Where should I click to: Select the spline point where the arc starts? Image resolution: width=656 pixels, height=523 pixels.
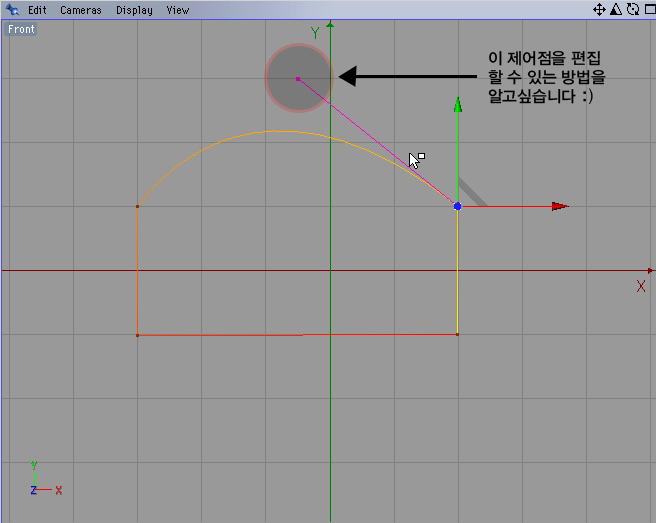coord(137,206)
